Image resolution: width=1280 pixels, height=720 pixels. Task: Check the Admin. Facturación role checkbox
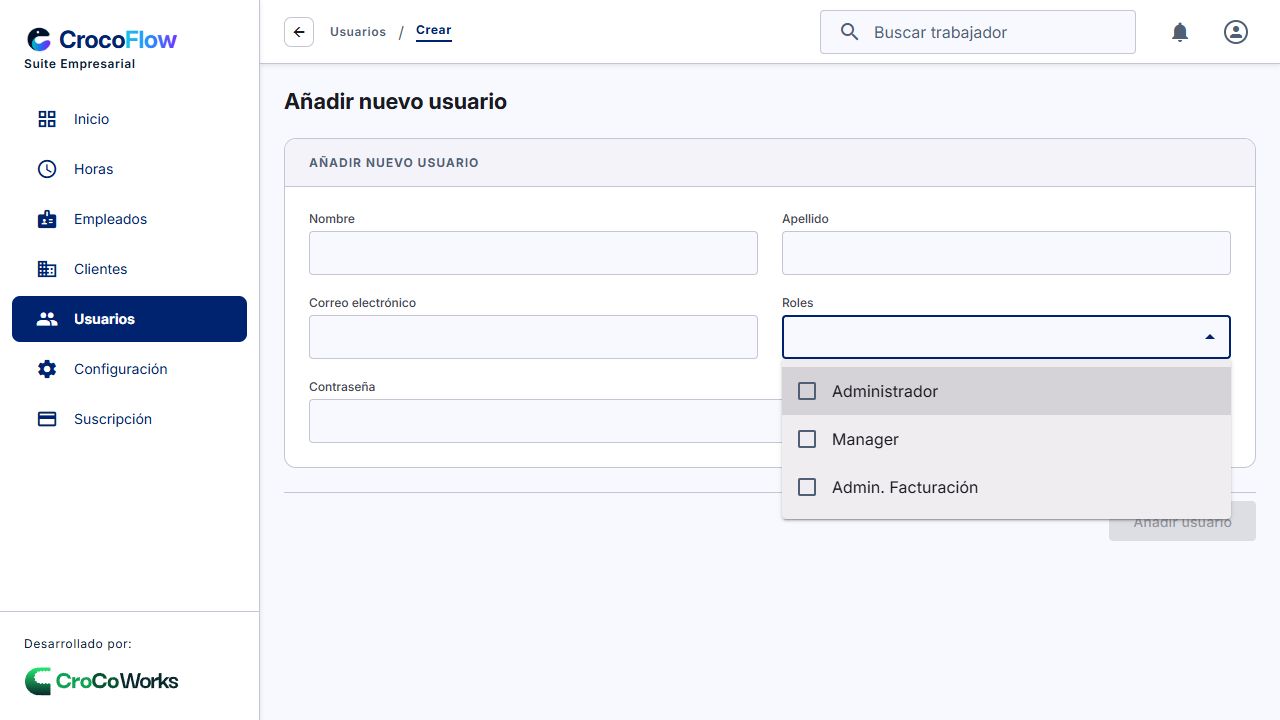click(x=807, y=487)
